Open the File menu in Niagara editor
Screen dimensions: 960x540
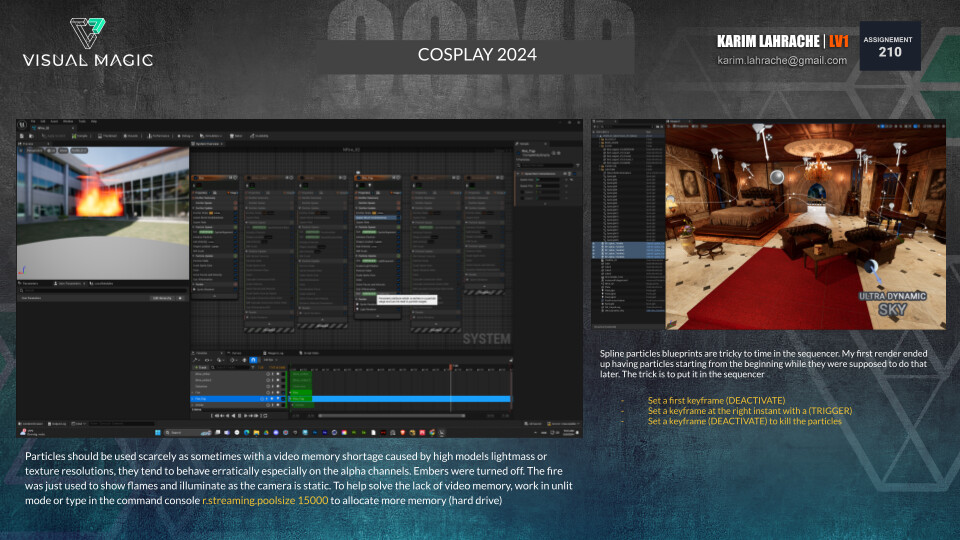pyautogui.click(x=33, y=121)
